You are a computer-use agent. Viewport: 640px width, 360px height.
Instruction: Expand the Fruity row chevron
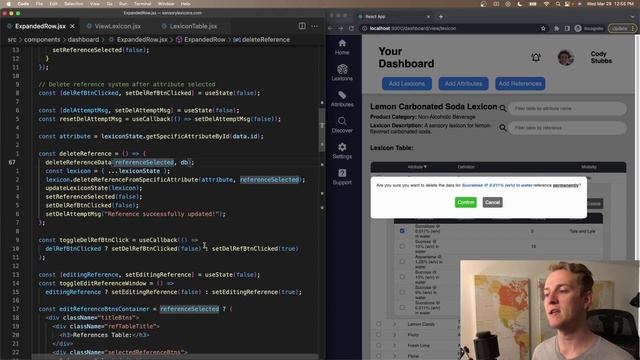[x=395, y=335]
